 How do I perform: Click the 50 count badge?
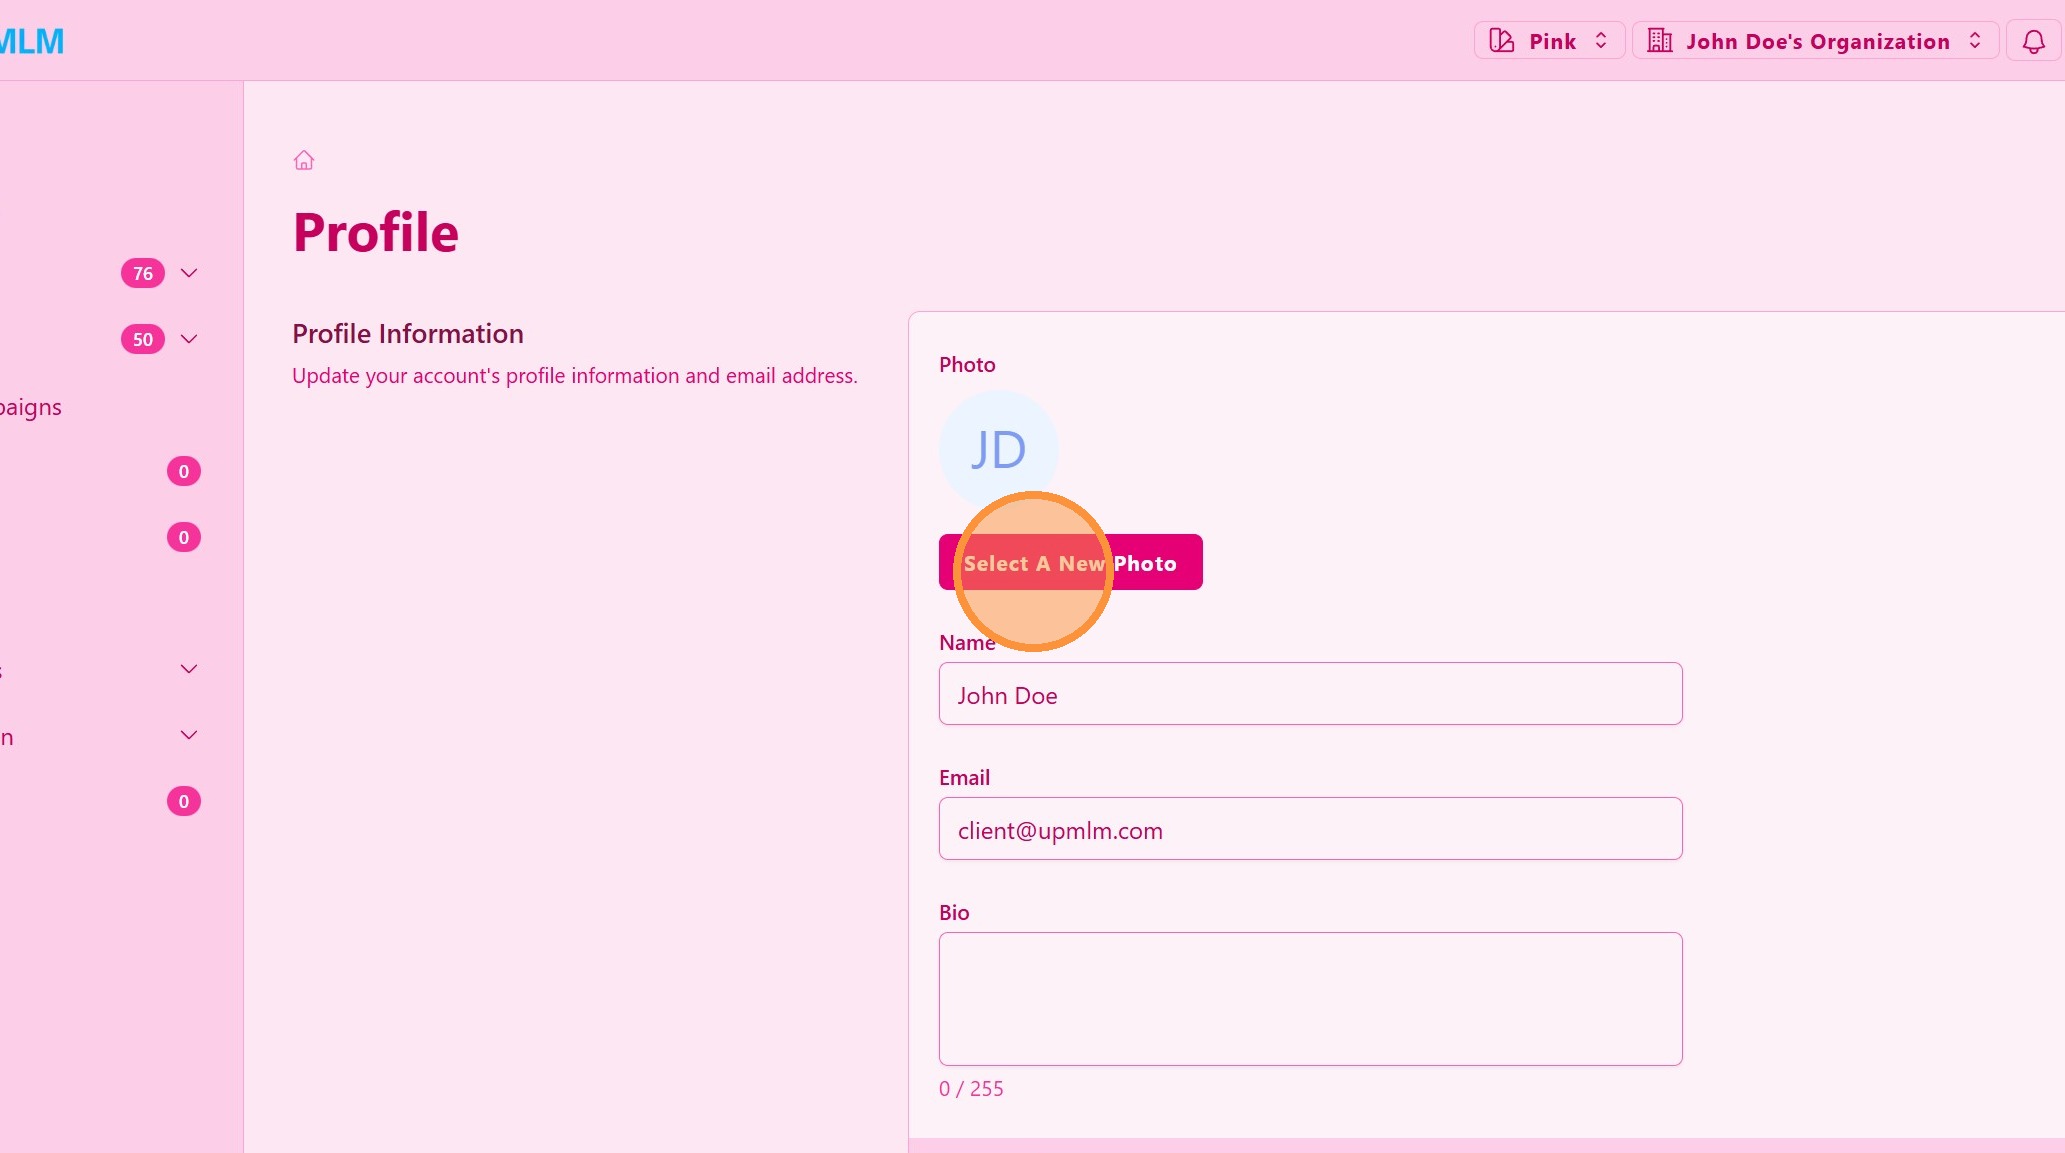pos(143,339)
